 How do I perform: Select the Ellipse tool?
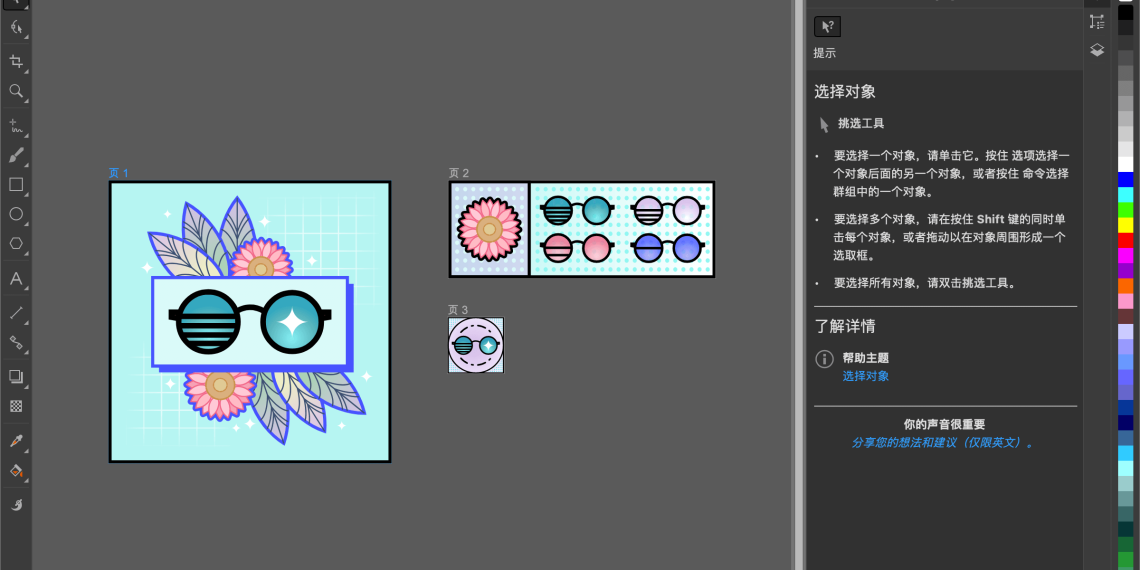(16, 214)
